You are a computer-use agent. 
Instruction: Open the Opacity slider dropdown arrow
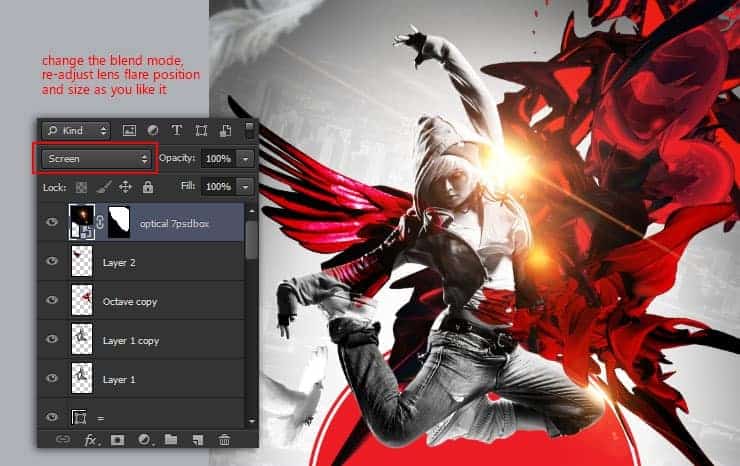pos(245,159)
